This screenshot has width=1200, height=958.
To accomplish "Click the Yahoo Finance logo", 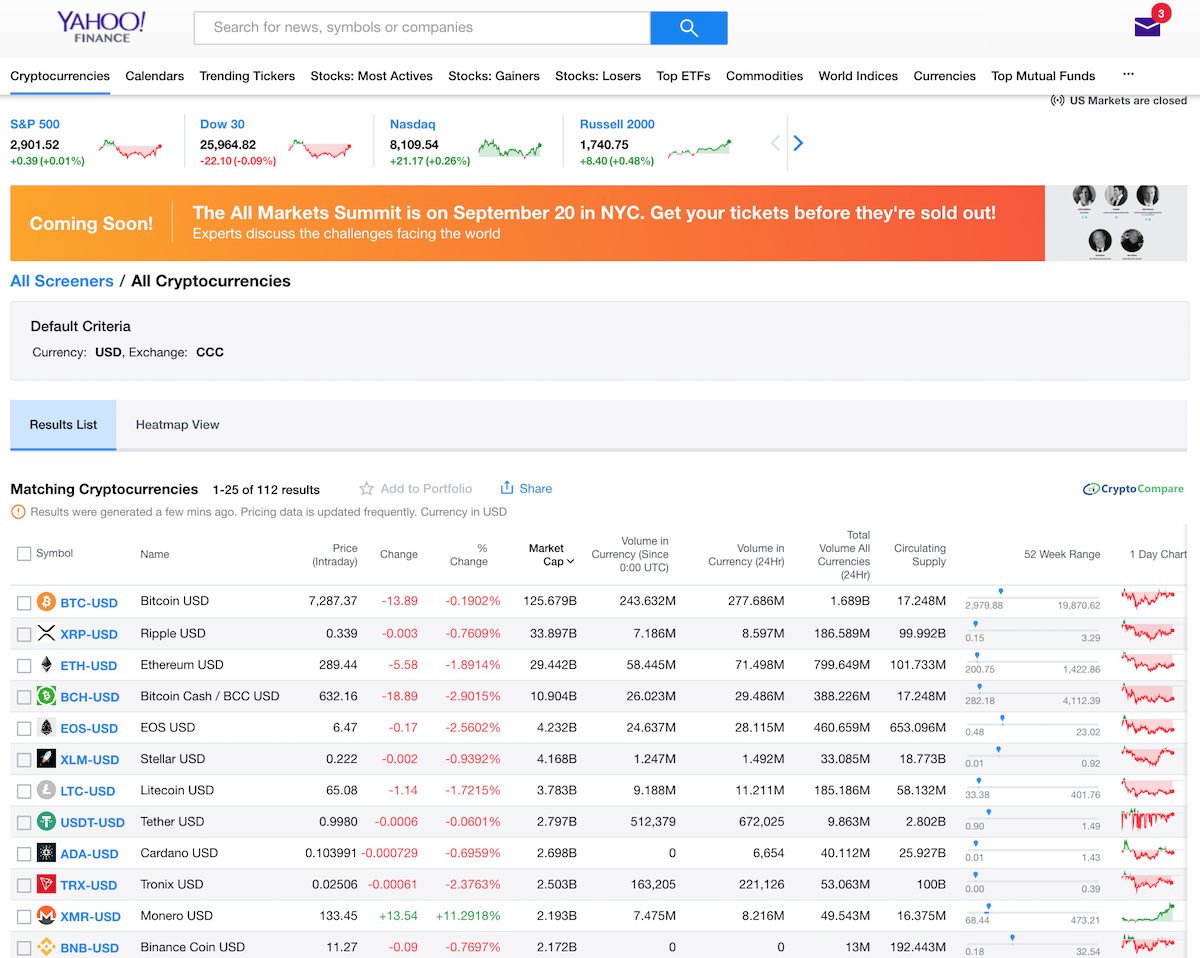I will point(101,27).
